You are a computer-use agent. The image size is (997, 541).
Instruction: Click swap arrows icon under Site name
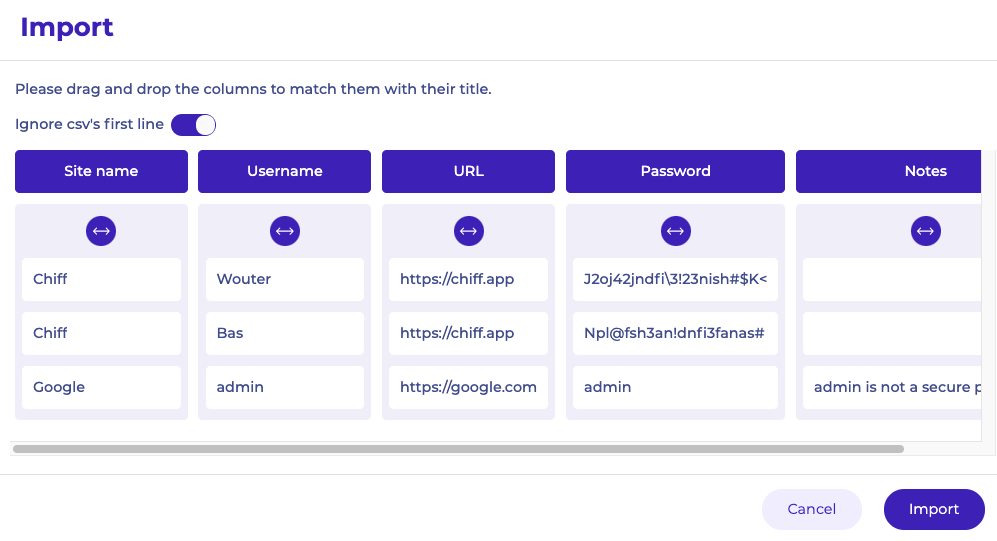[101, 231]
